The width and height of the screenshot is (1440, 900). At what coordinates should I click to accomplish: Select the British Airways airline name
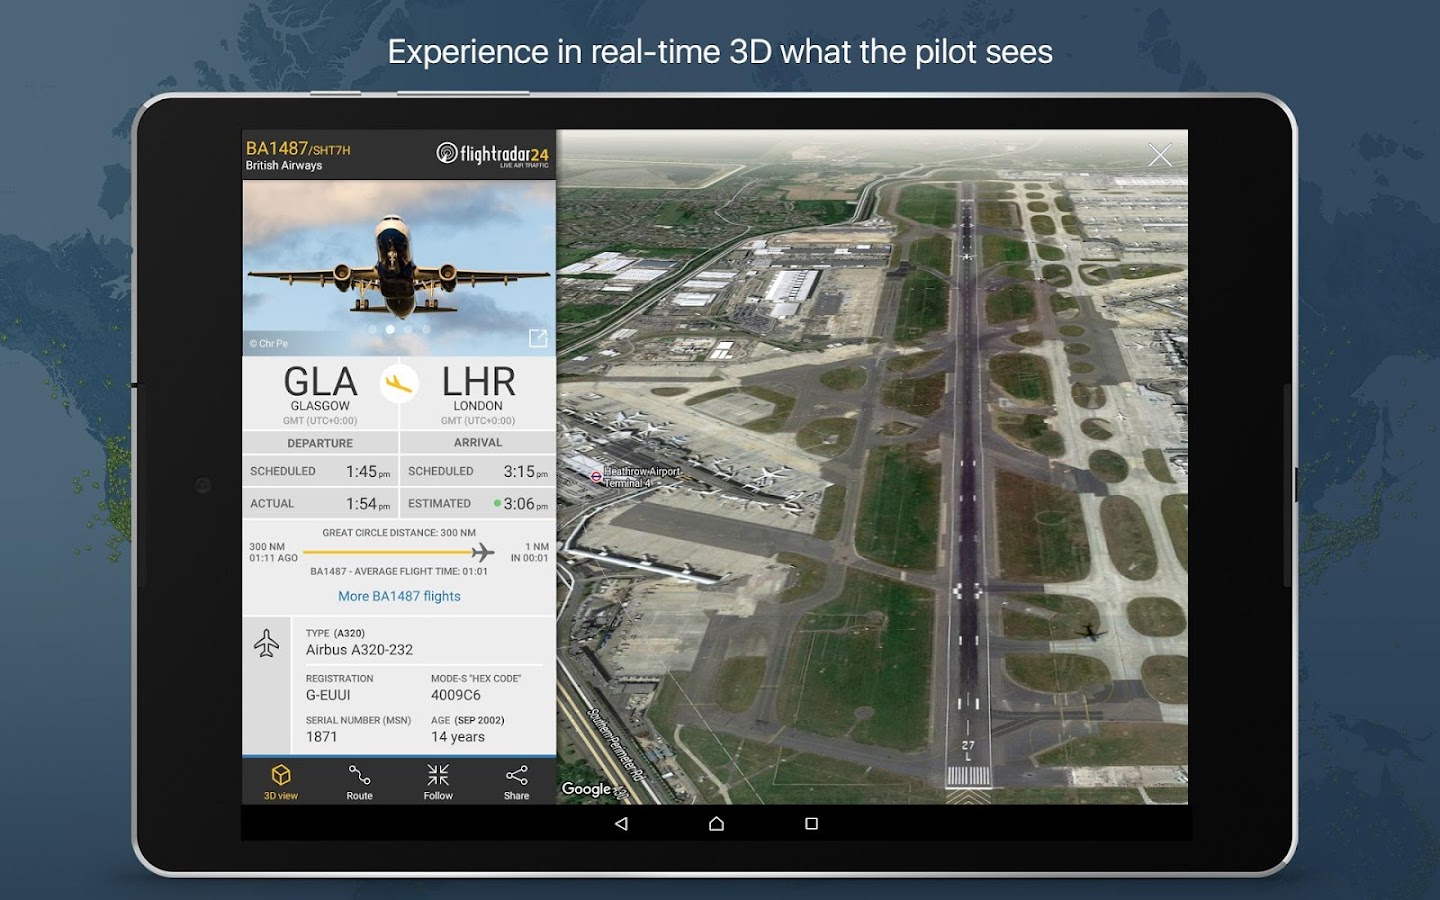[x=284, y=166]
